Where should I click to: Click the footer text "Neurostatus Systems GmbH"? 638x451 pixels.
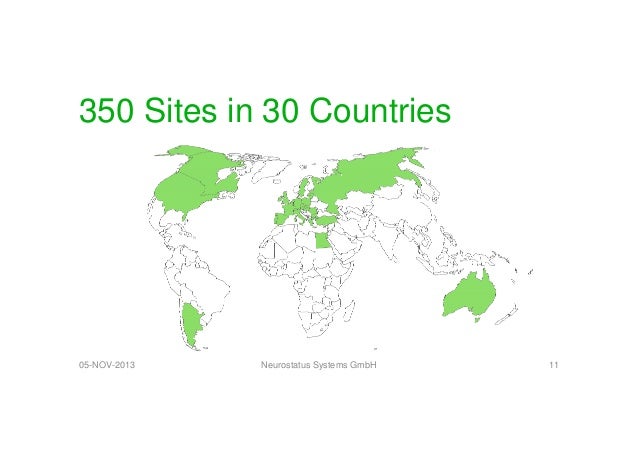[319, 365]
